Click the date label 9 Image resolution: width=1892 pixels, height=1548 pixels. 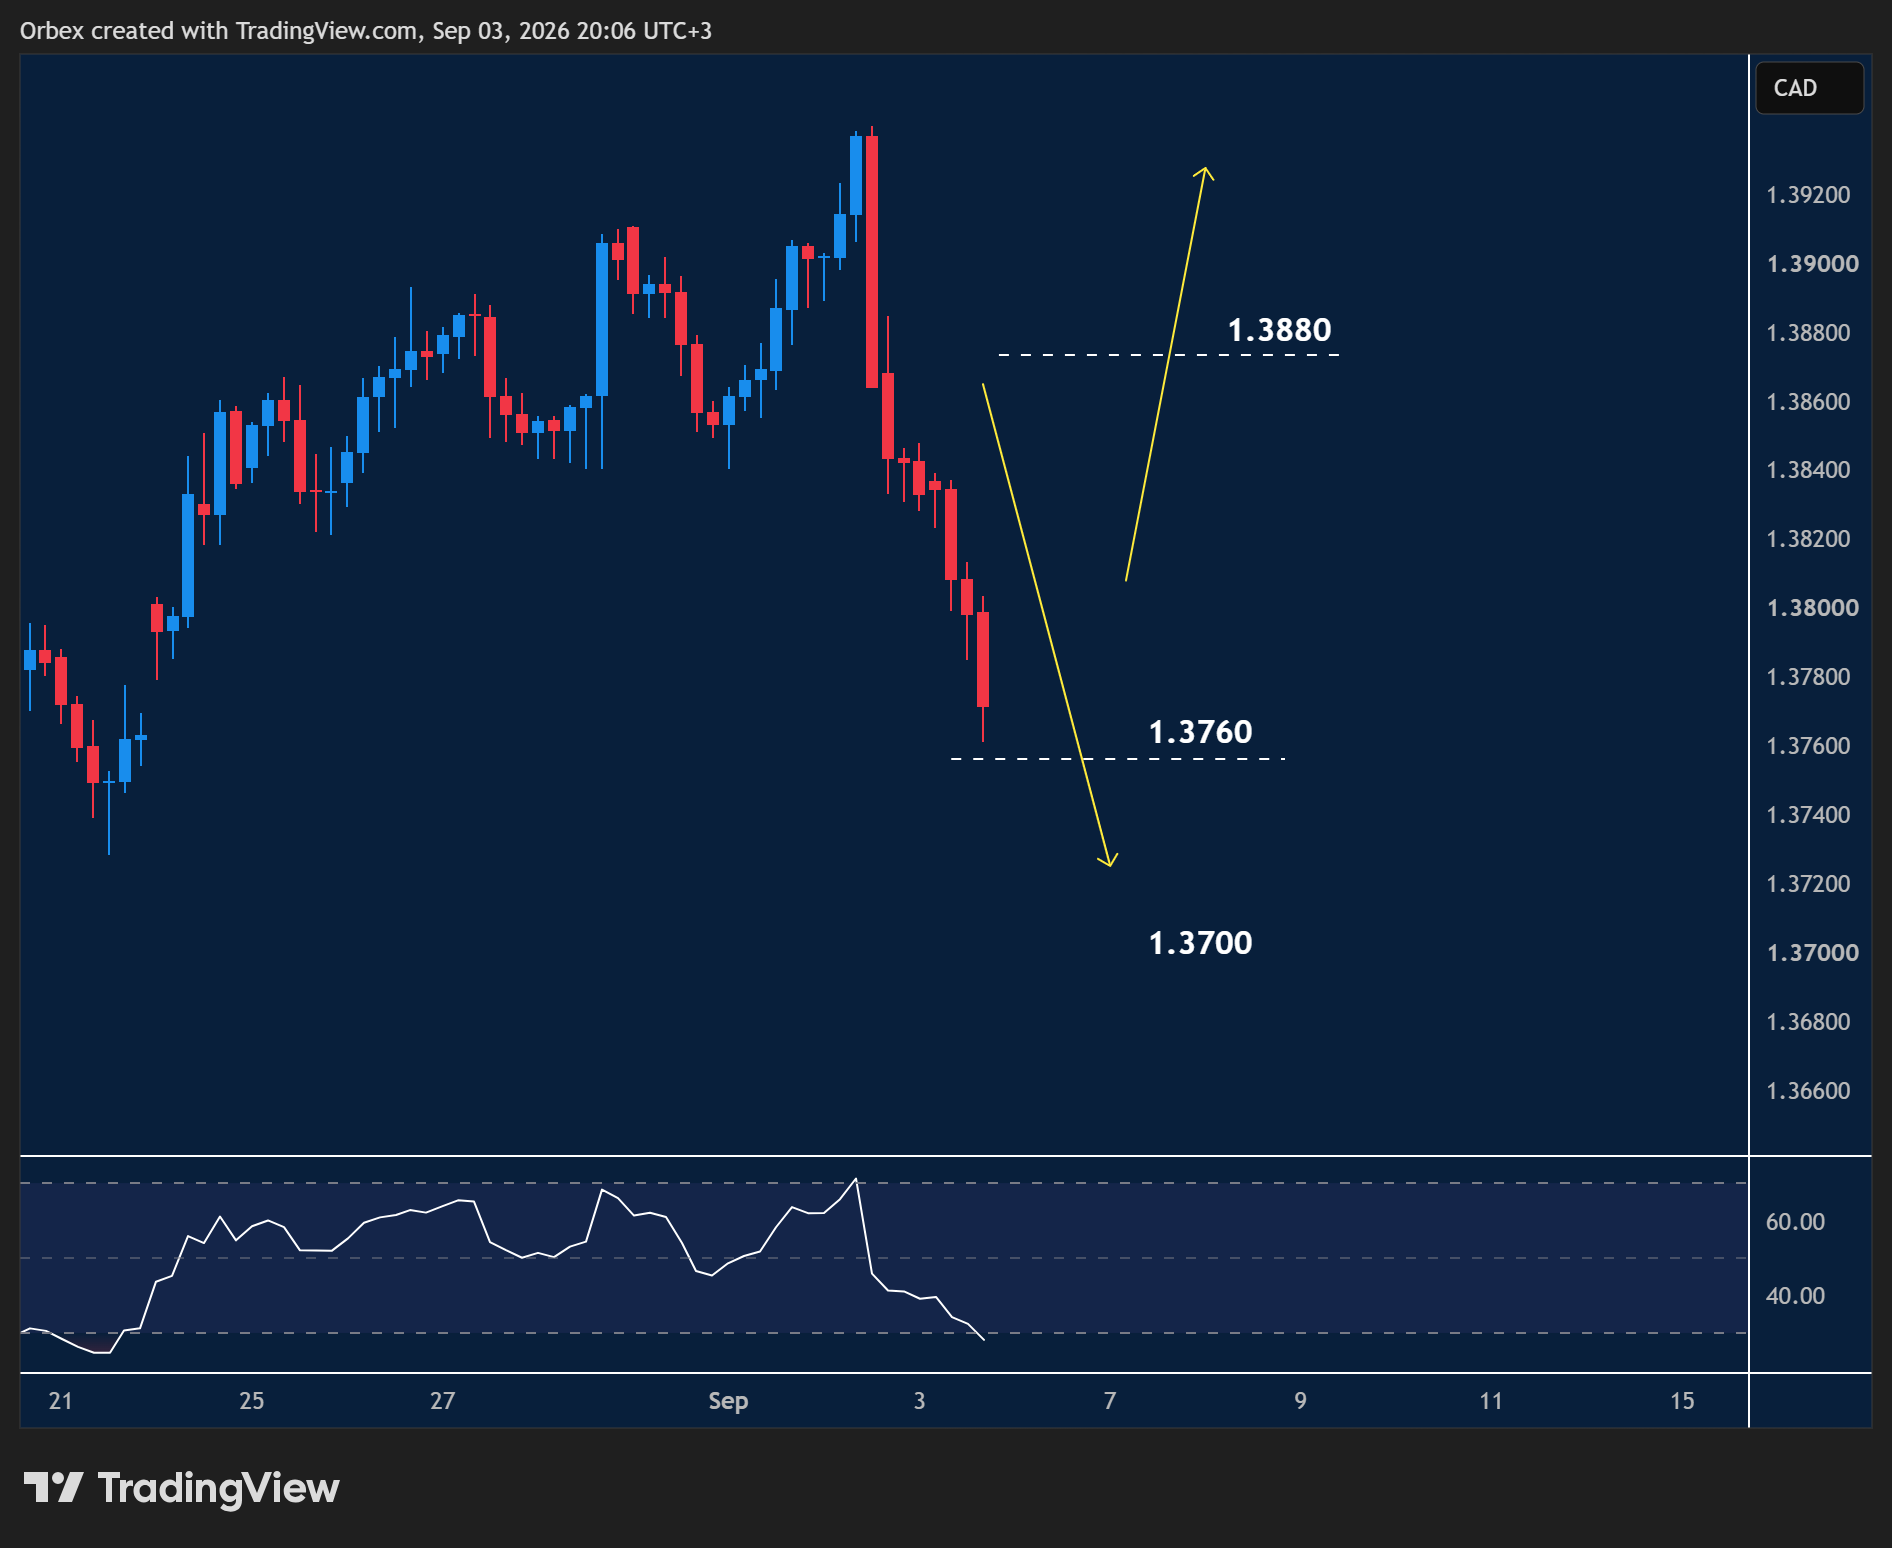pyautogui.click(x=1300, y=1401)
